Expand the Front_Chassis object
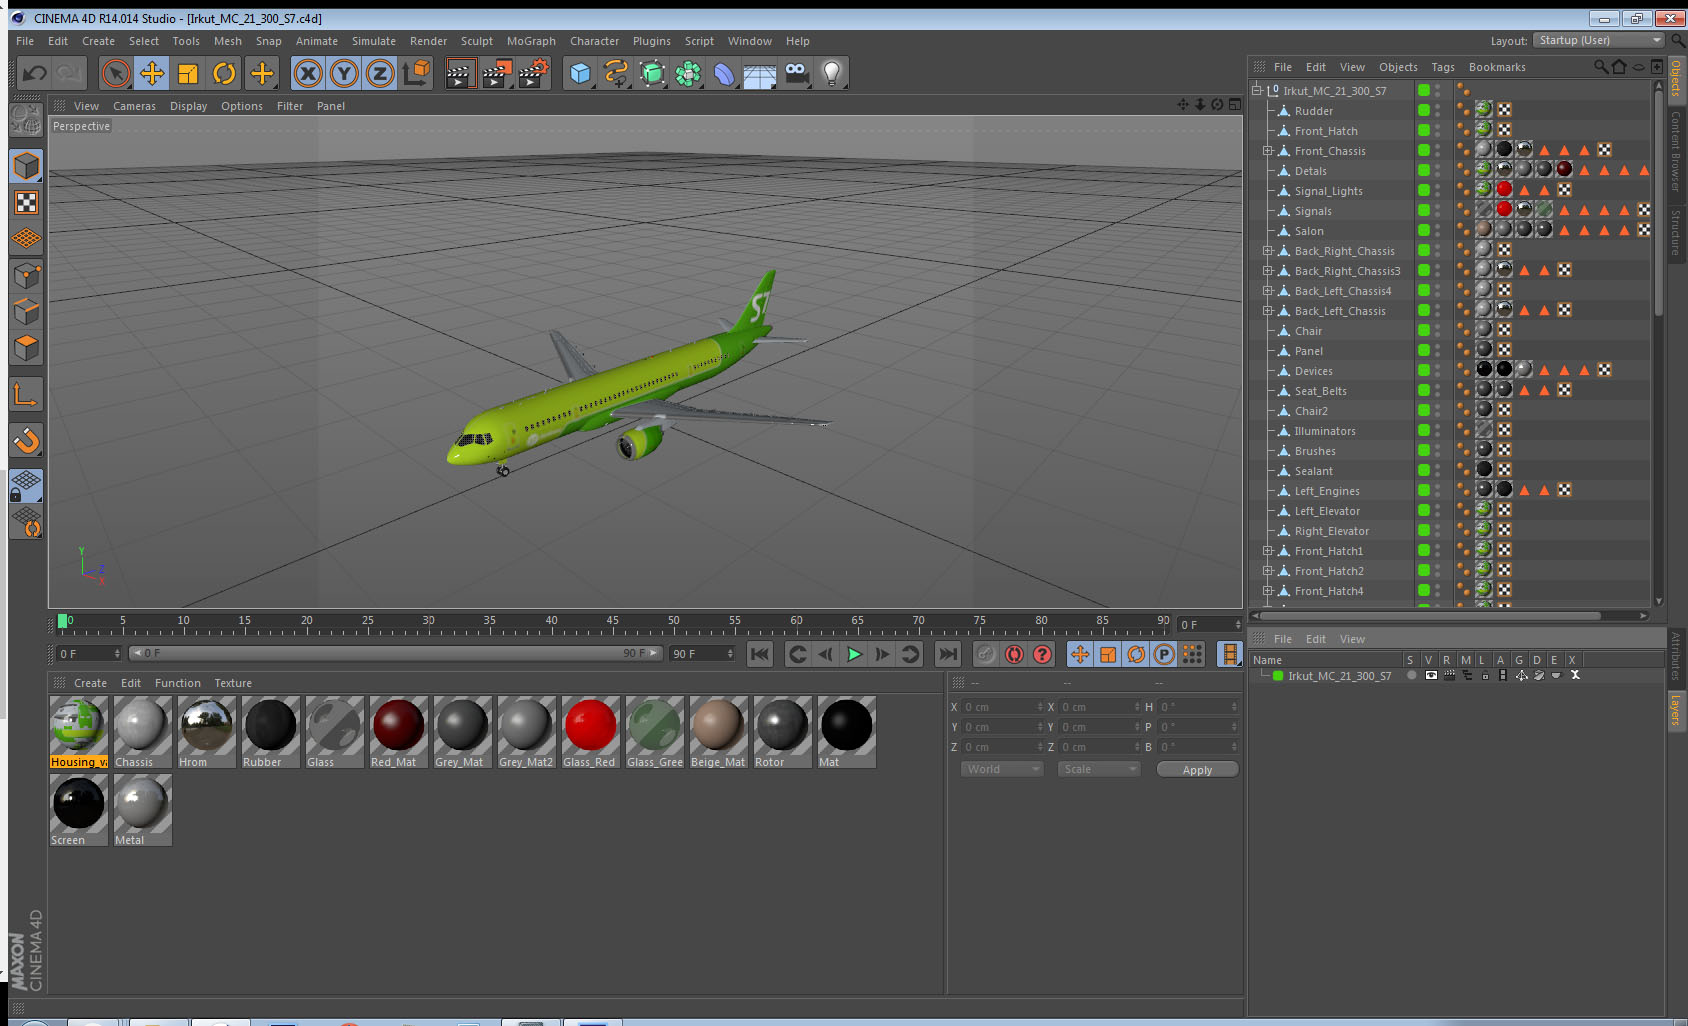The height and width of the screenshot is (1026, 1688). click(x=1267, y=151)
